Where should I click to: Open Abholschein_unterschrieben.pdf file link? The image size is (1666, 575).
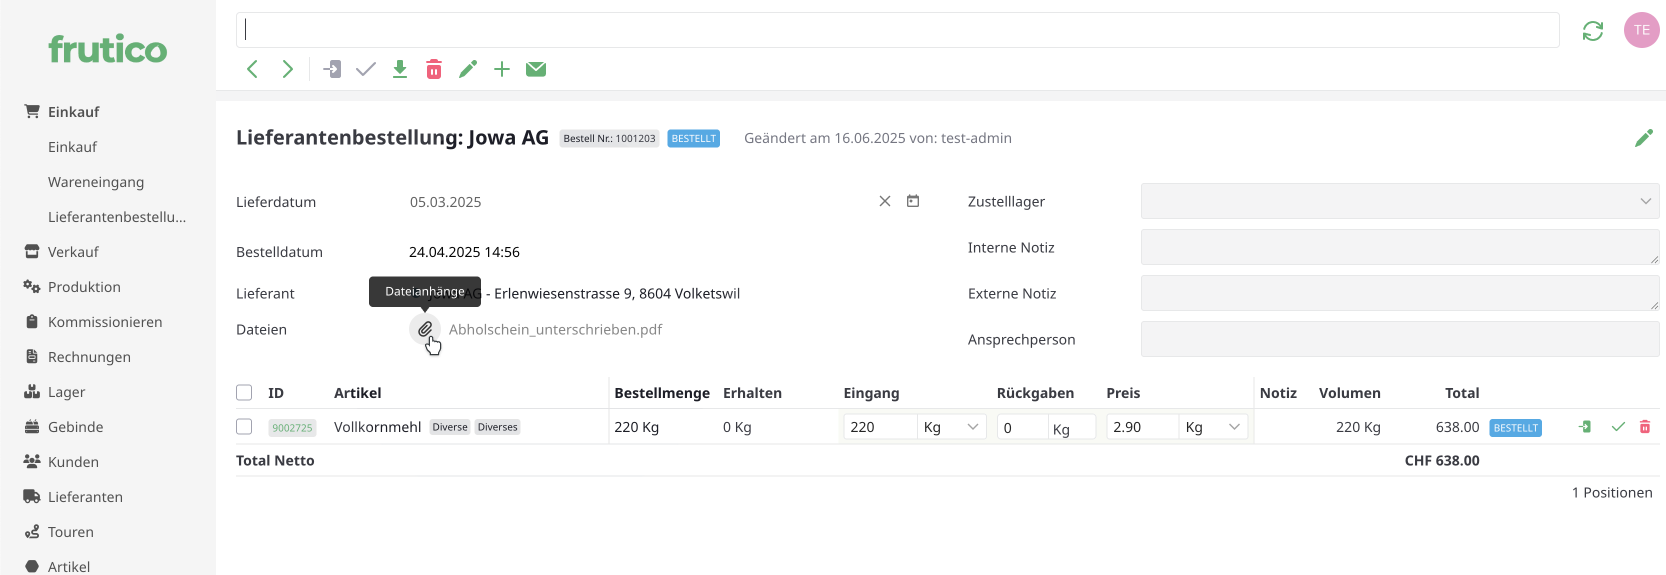tap(555, 329)
